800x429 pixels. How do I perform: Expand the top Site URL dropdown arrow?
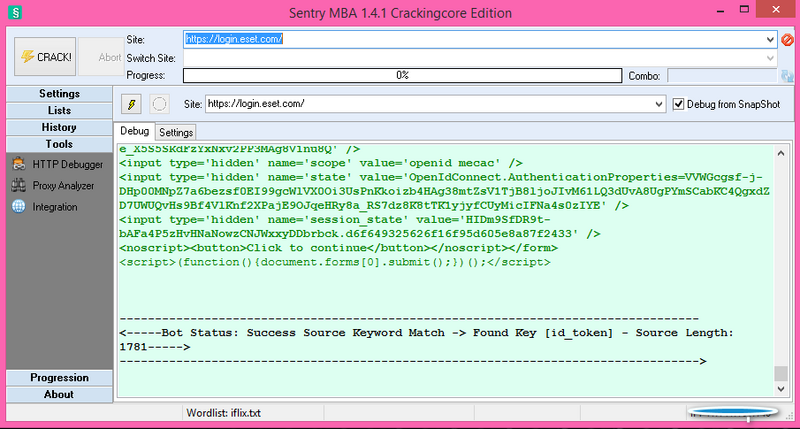coord(770,39)
